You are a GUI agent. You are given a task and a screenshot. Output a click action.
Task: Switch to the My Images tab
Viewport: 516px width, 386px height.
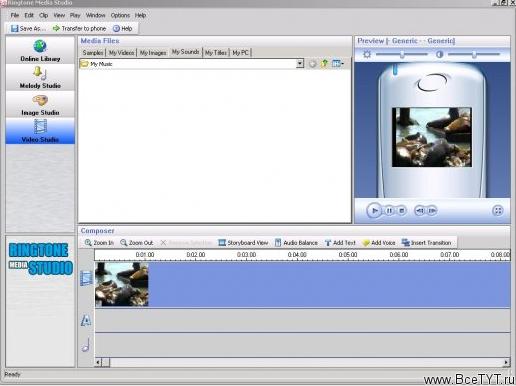(x=153, y=53)
